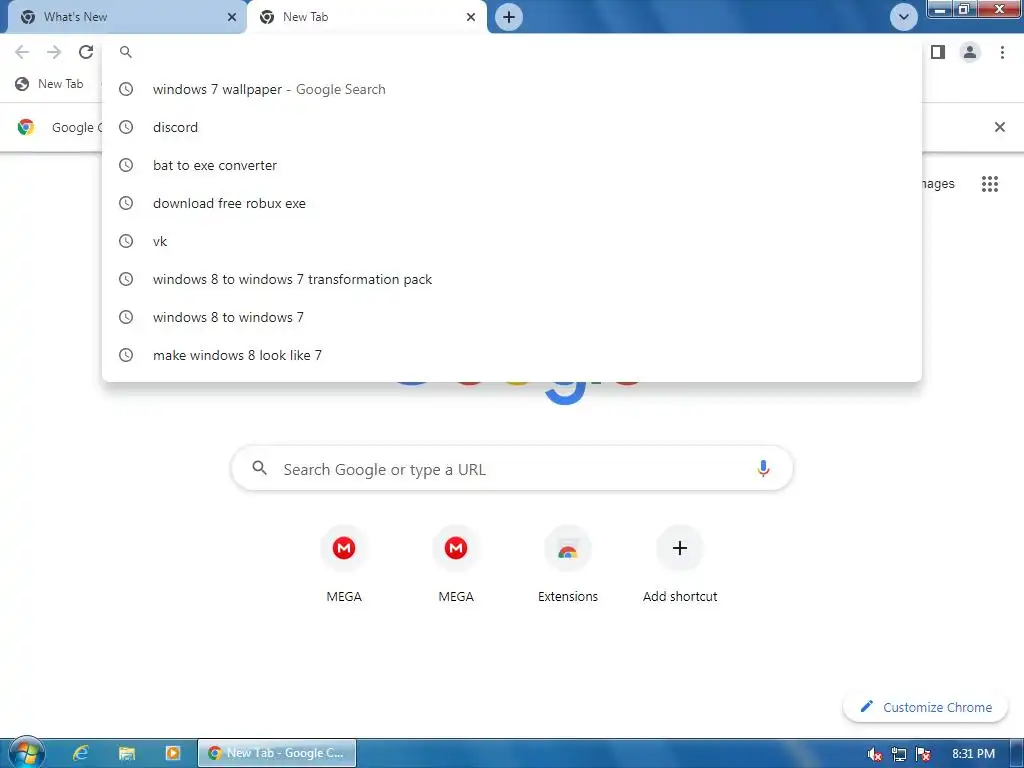
Task: Open the Google apps grid
Action: point(989,184)
